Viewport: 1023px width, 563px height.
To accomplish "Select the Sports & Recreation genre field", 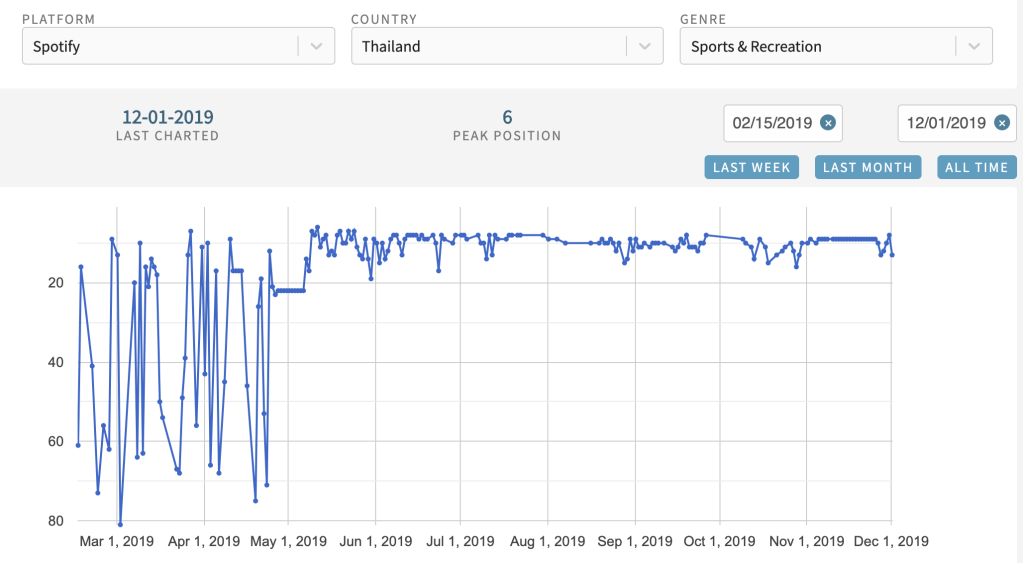I will click(815, 46).
